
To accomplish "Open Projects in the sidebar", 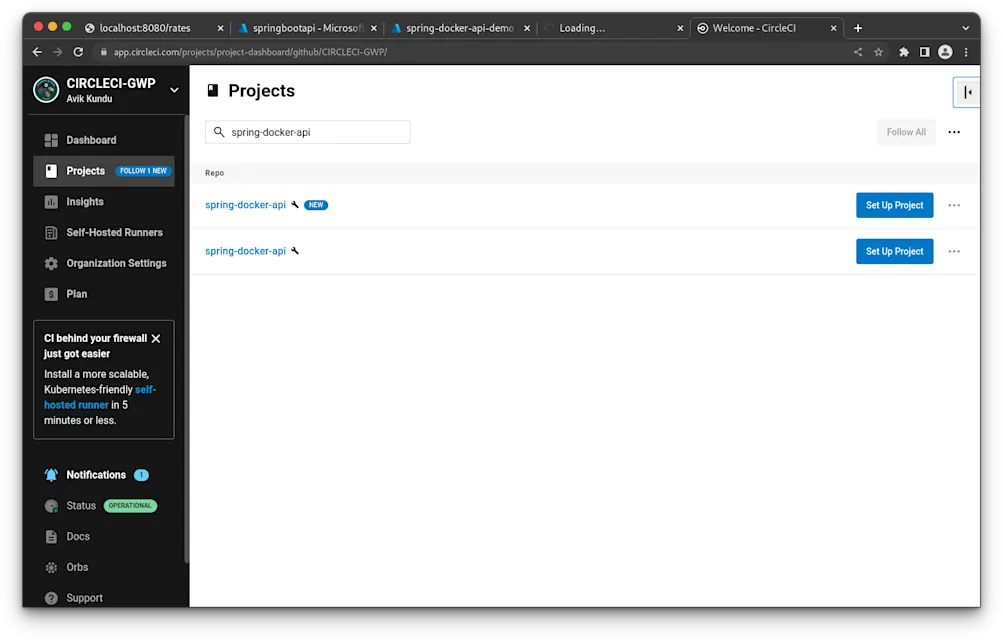I will coord(104,171).
